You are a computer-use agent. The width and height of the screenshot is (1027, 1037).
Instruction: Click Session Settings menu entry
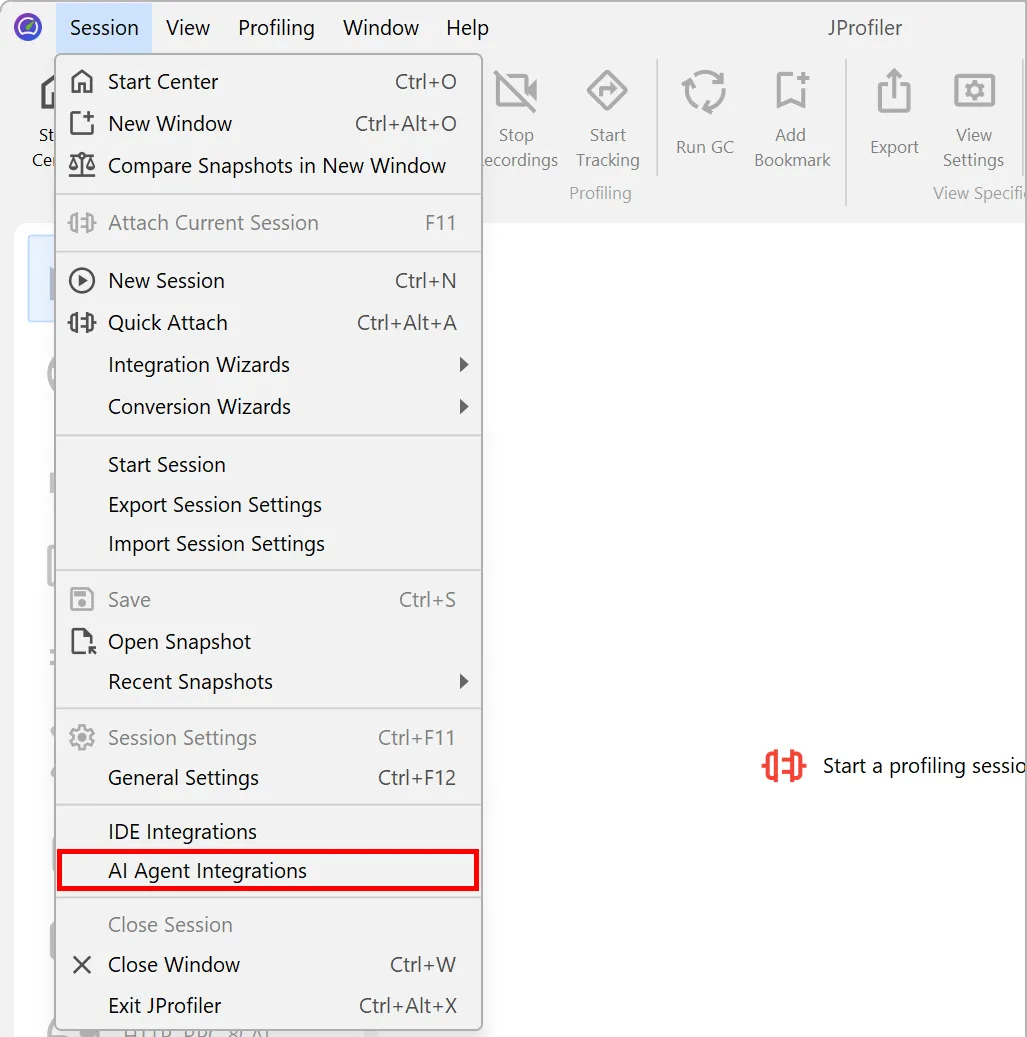[268, 737]
